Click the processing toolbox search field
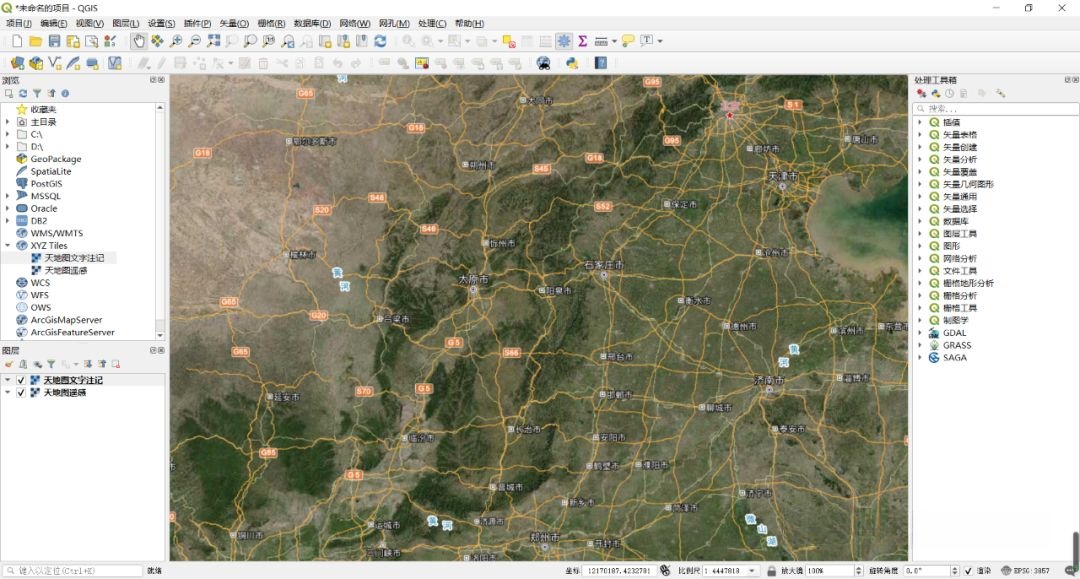 click(1000, 108)
